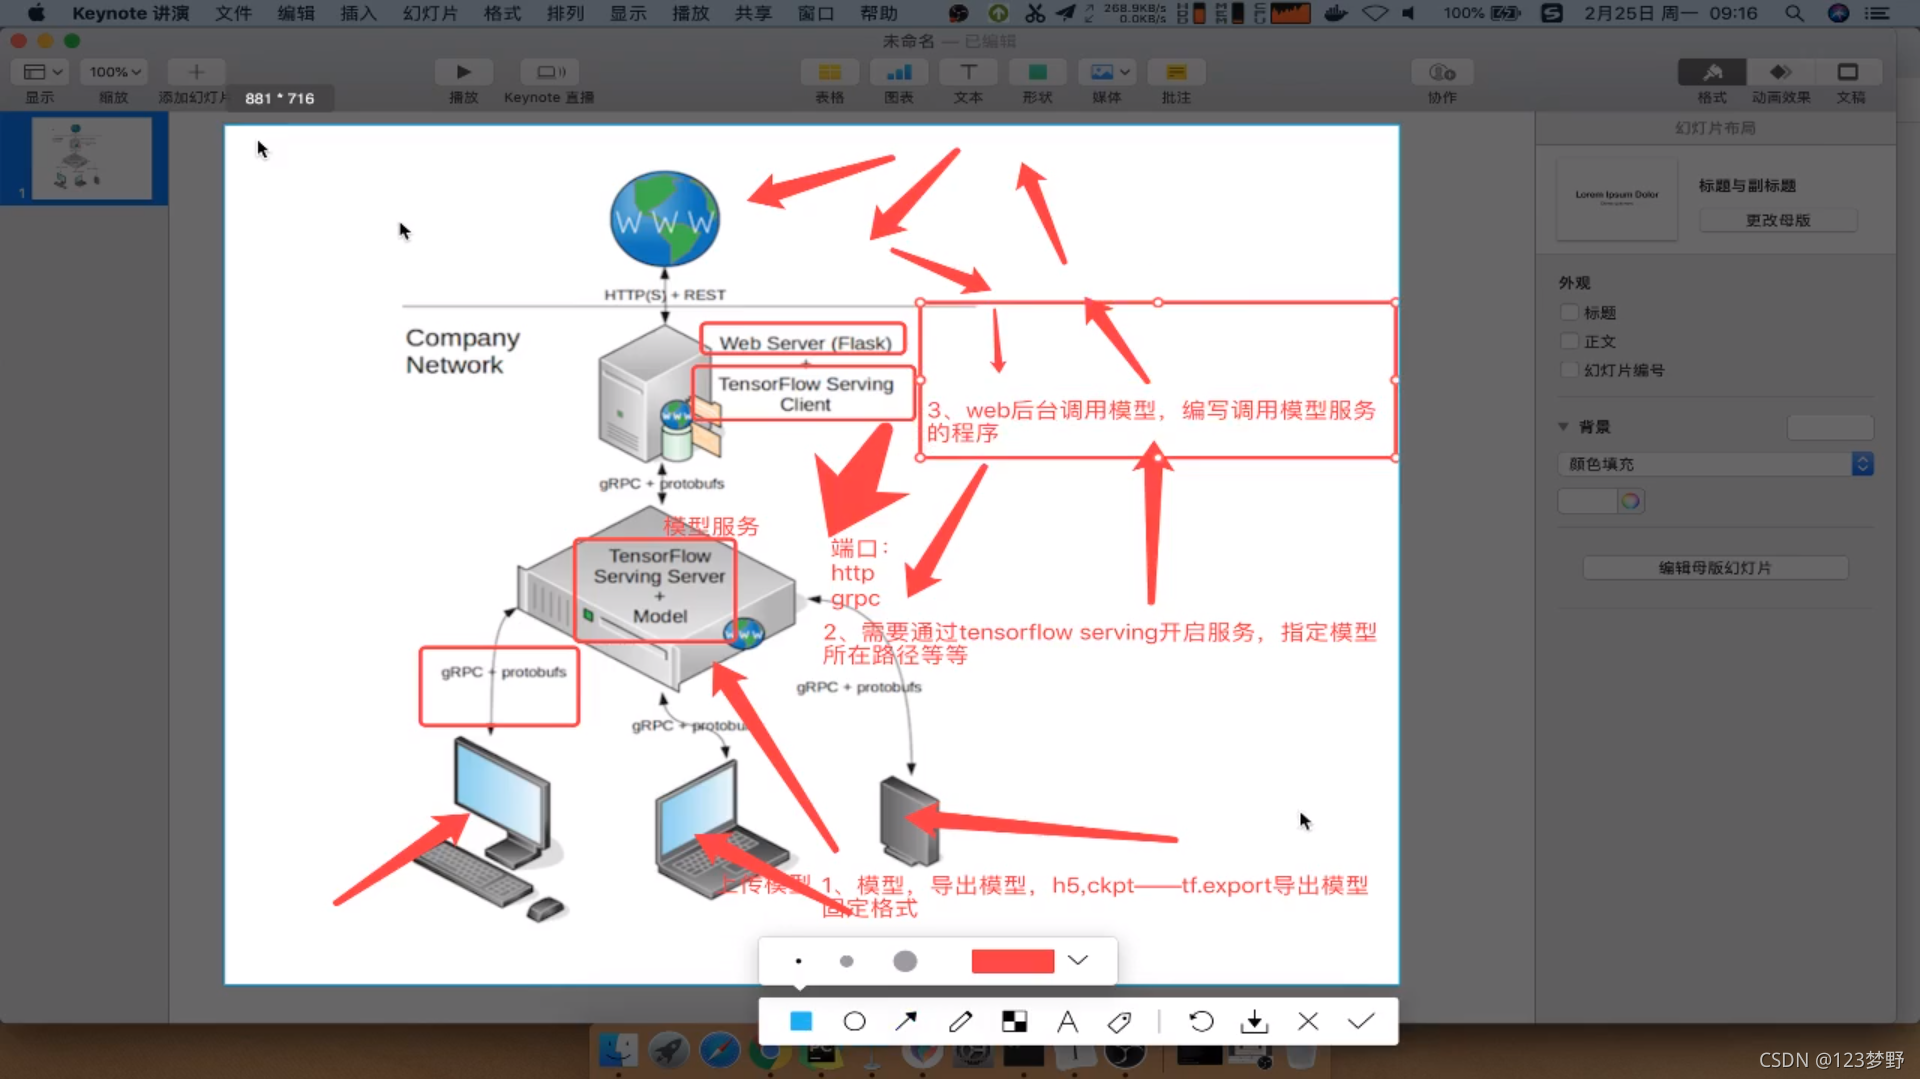Choose the largest stroke size dot
1920x1079 pixels.
pyautogui.click(x=905, y=961)
